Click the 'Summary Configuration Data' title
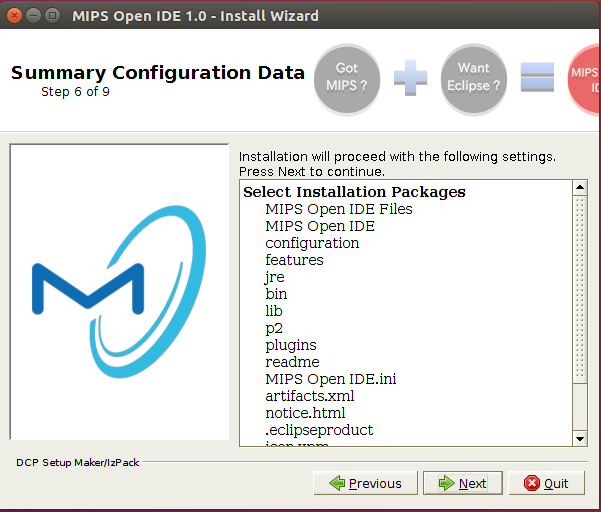This screenshot has height=512, width=601. click(158, 73)
